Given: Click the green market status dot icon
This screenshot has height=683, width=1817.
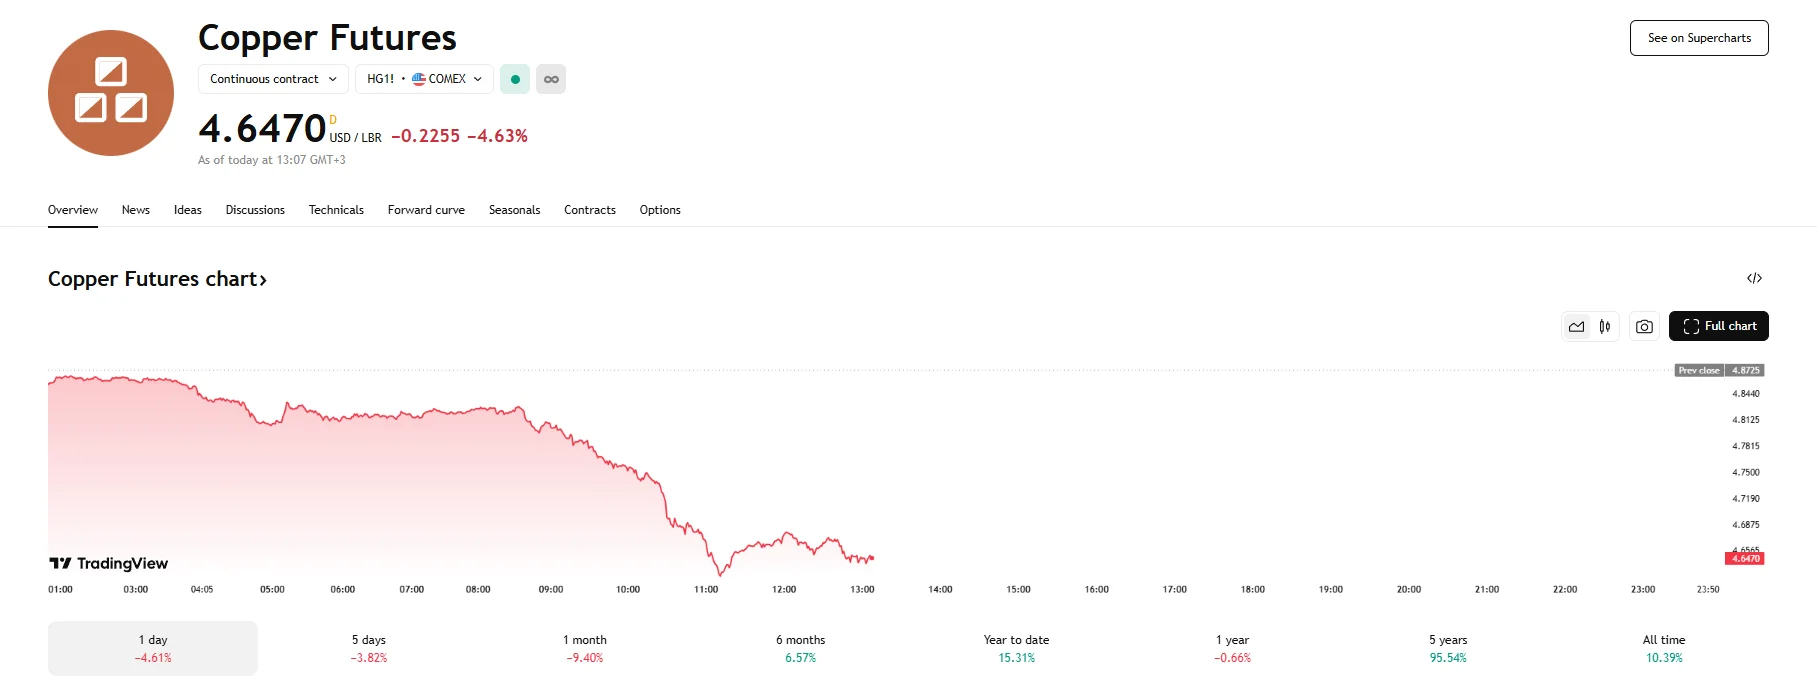Looking at the screenshot, I should coord(515,79).
